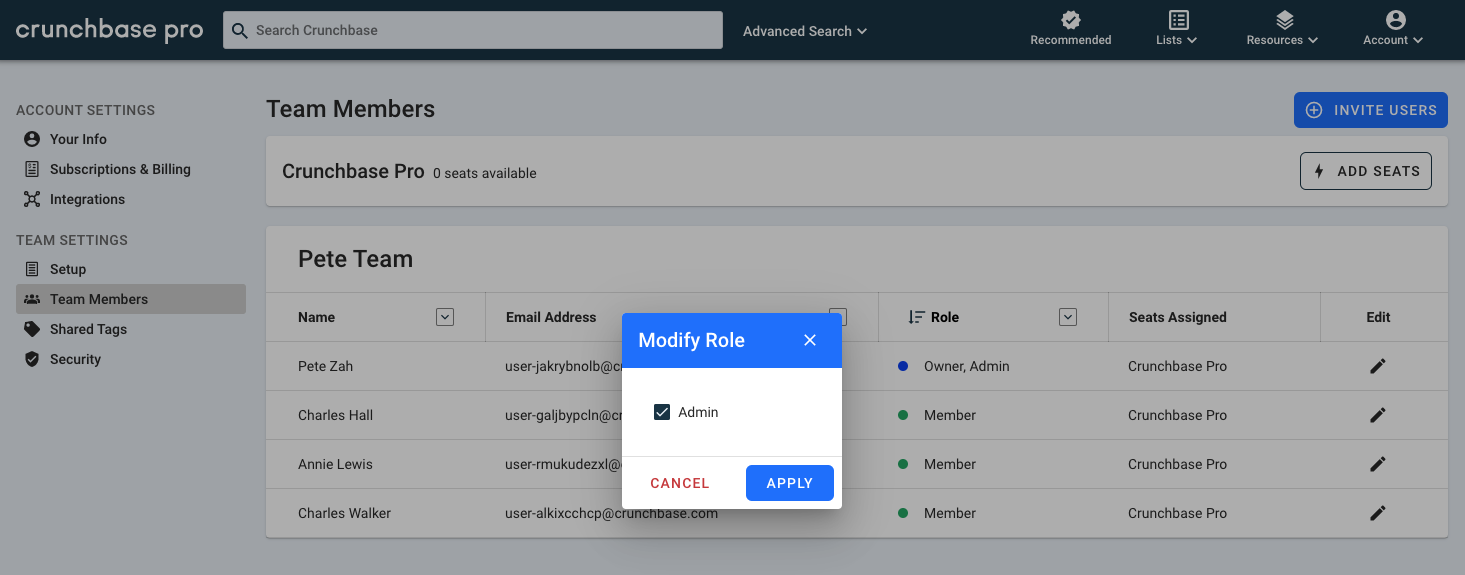Click Annie Lewis's Member role cell
Image resolution: width=1465 pixels, height=575 pixels.
click(950, 464)
